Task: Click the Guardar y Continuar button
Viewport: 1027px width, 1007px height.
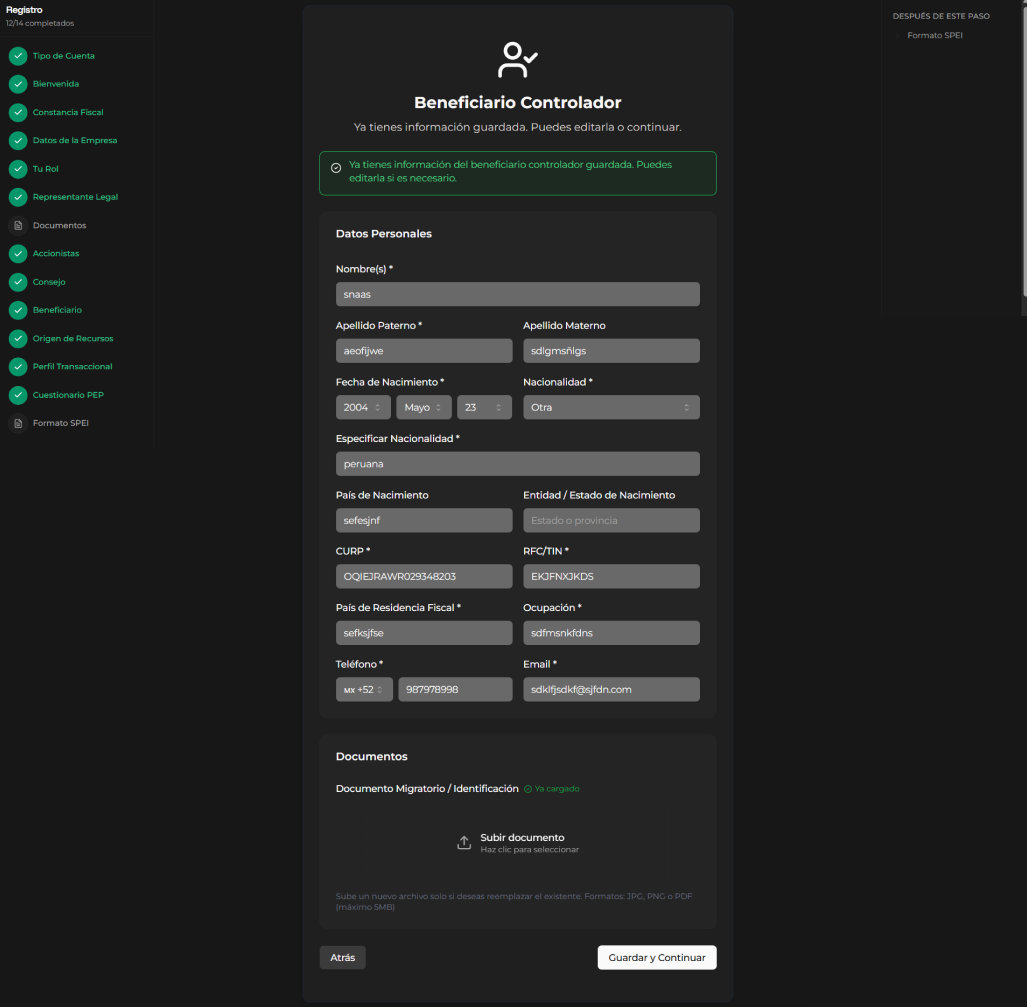Action: [657, 957]
